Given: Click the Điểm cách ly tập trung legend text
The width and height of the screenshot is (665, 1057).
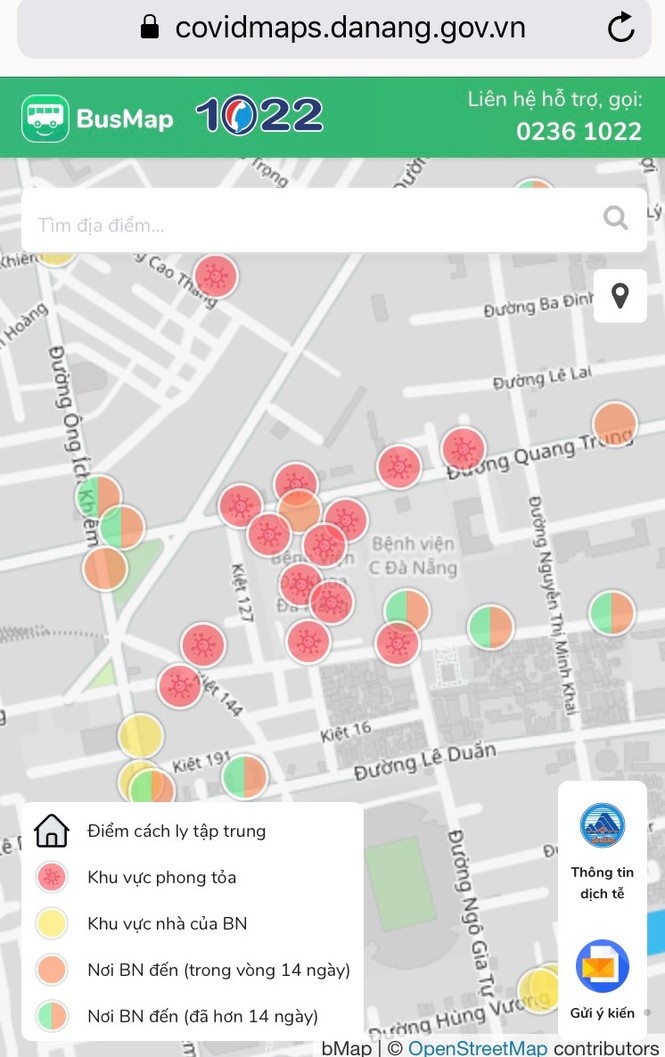Looking at the screenshot, I should tap(177, 830).
